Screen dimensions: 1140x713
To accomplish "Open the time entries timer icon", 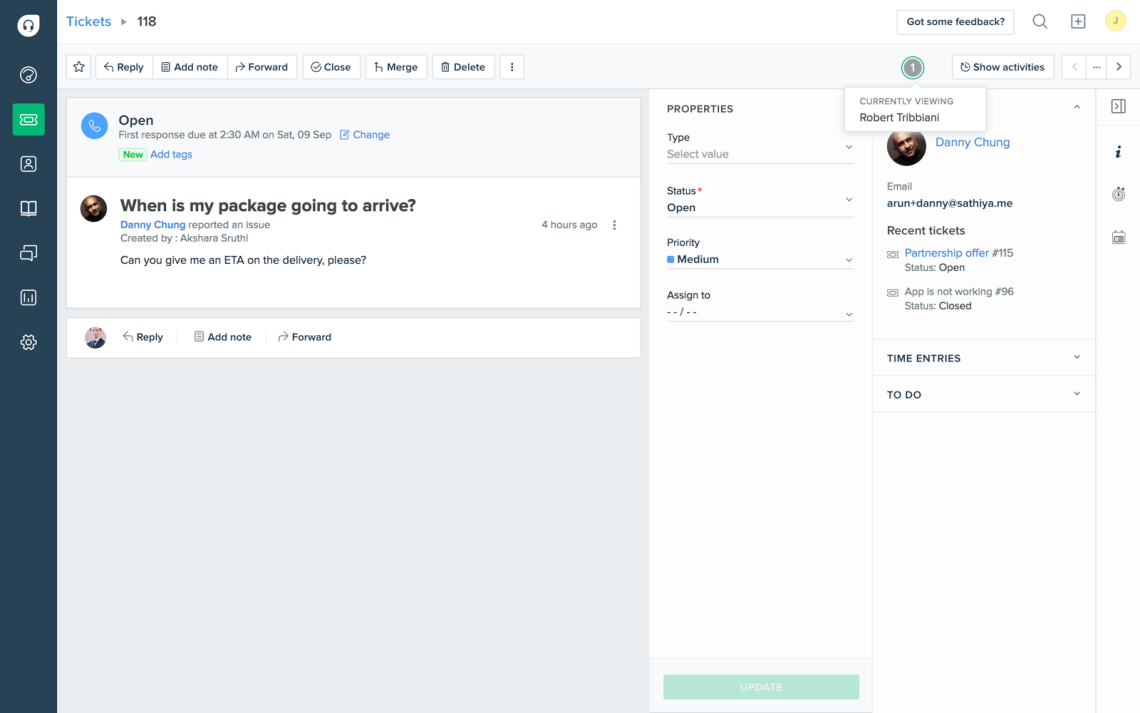I will click(1119, 194).
